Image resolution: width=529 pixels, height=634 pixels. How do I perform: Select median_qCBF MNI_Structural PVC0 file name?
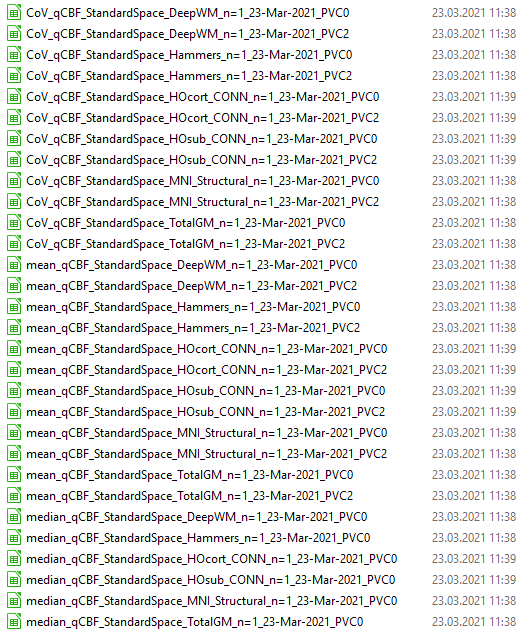(212, 601)
